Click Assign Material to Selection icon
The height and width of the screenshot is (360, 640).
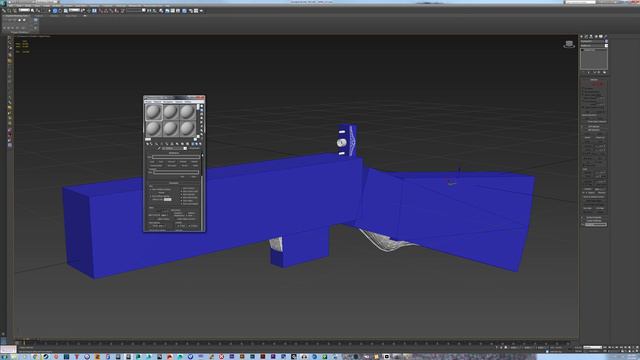pos(157,144)
